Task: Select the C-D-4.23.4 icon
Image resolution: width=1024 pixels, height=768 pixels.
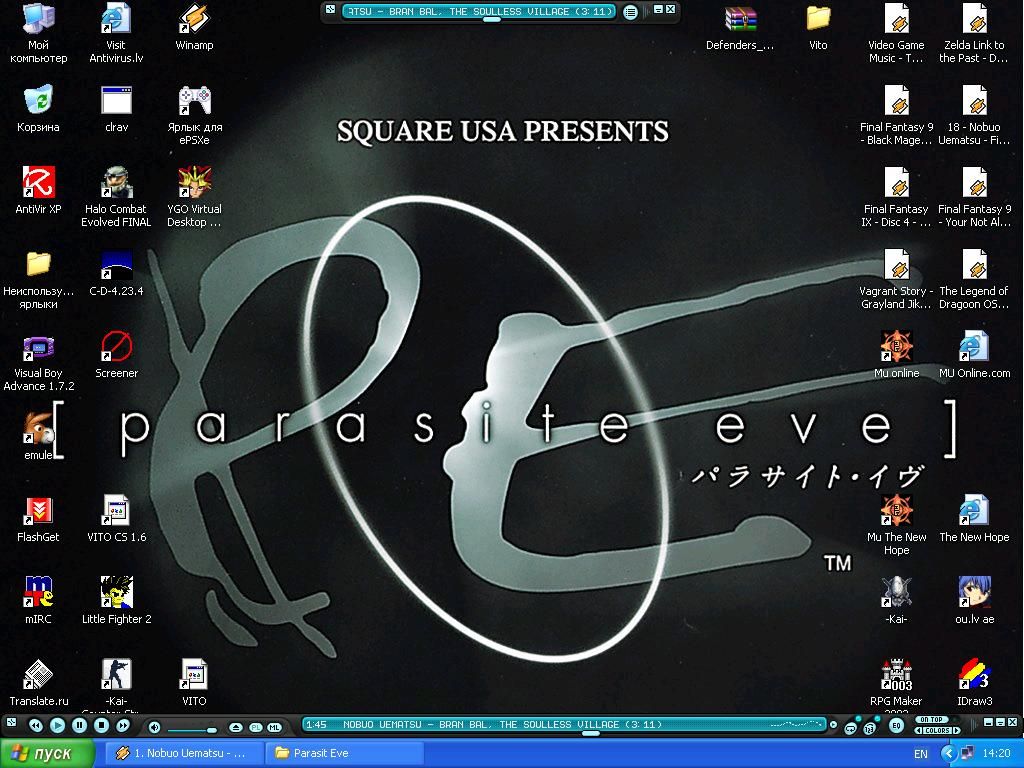Action: pos(116,273)
